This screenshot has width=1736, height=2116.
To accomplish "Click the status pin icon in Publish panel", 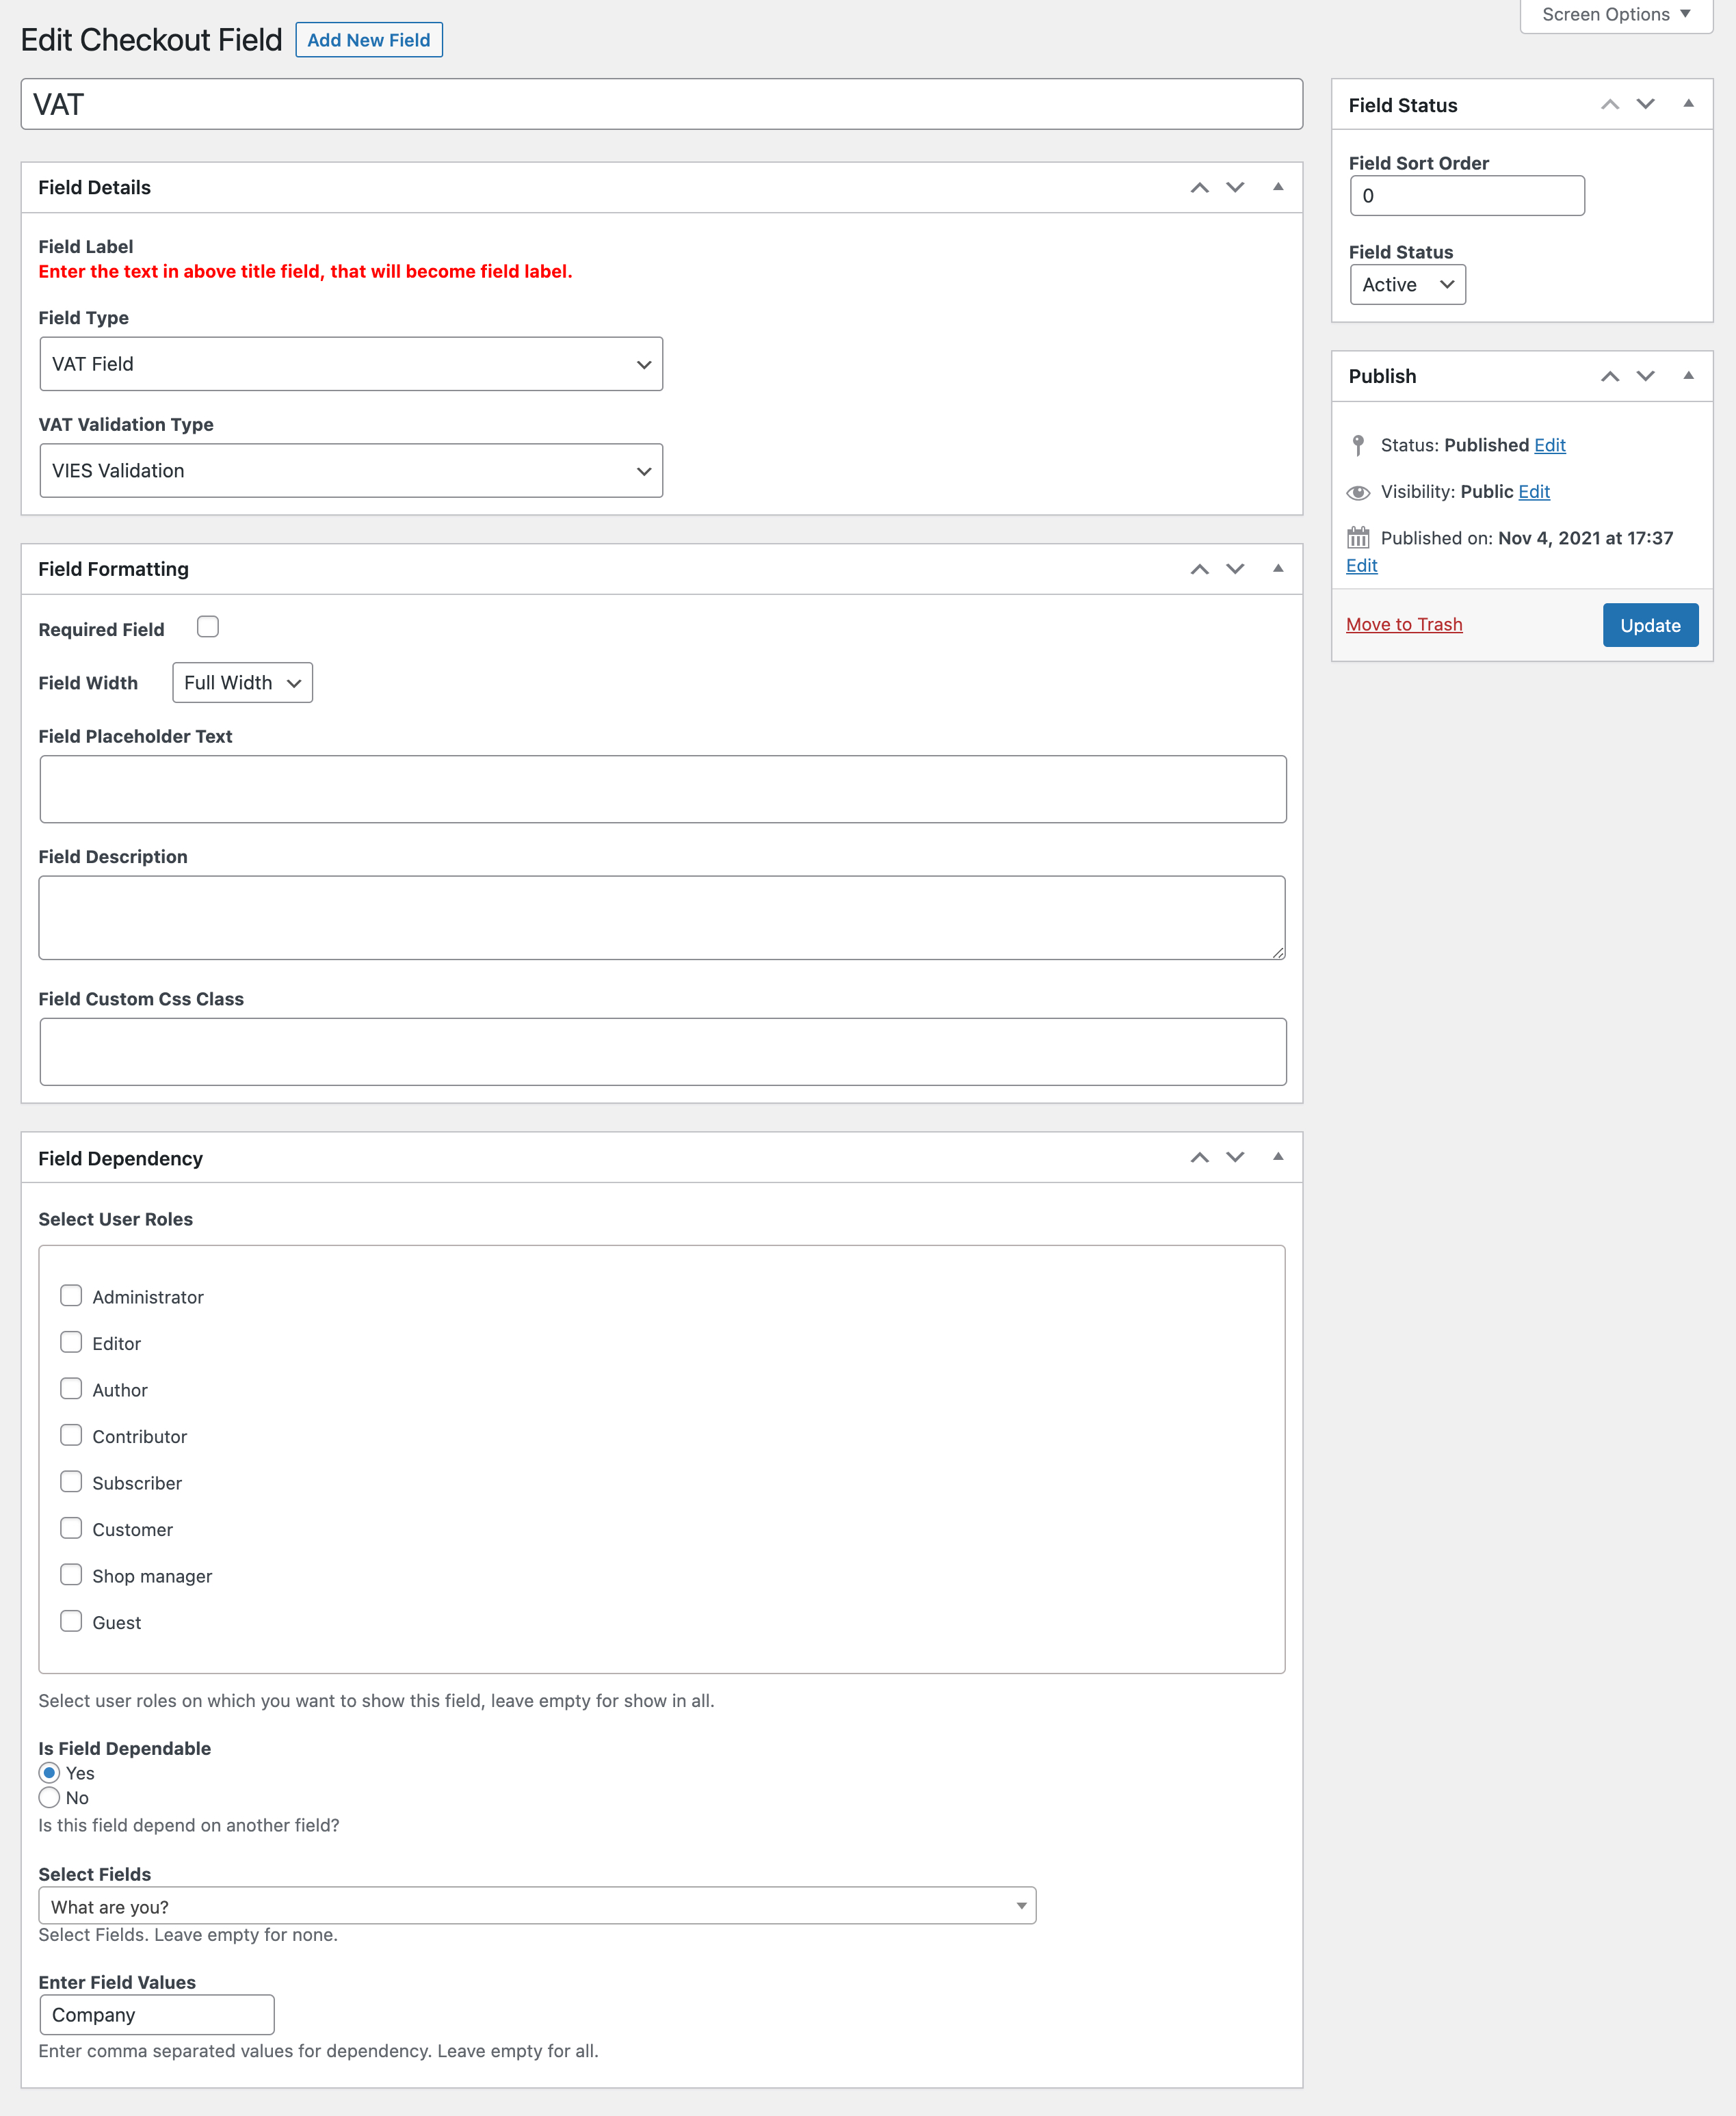I will click(1359, 444).
